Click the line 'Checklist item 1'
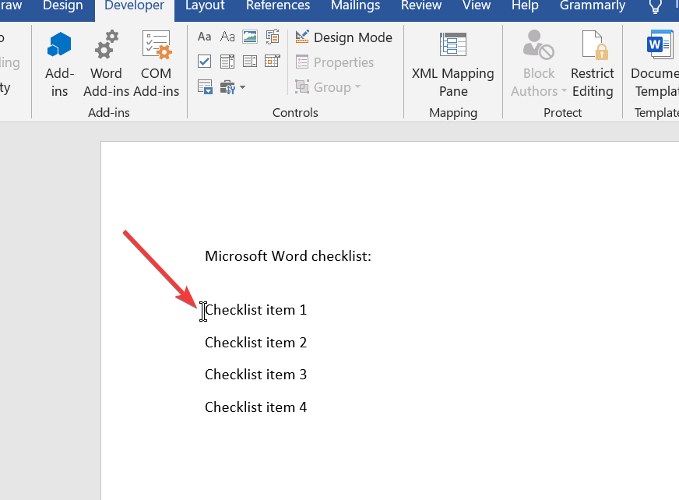This screenshot has height=500, width=679. click(255, 310)
